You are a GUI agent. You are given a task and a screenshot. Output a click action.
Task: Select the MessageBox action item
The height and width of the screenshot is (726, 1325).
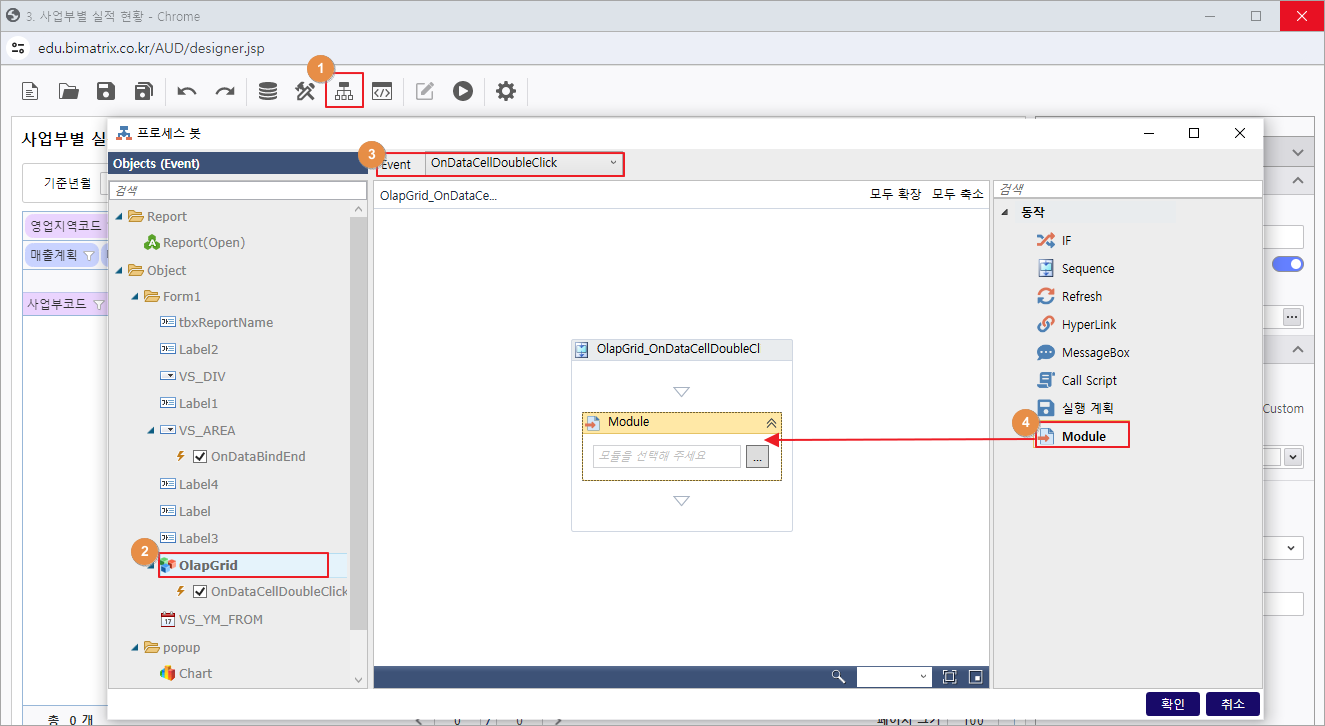tap(1095, 353)
